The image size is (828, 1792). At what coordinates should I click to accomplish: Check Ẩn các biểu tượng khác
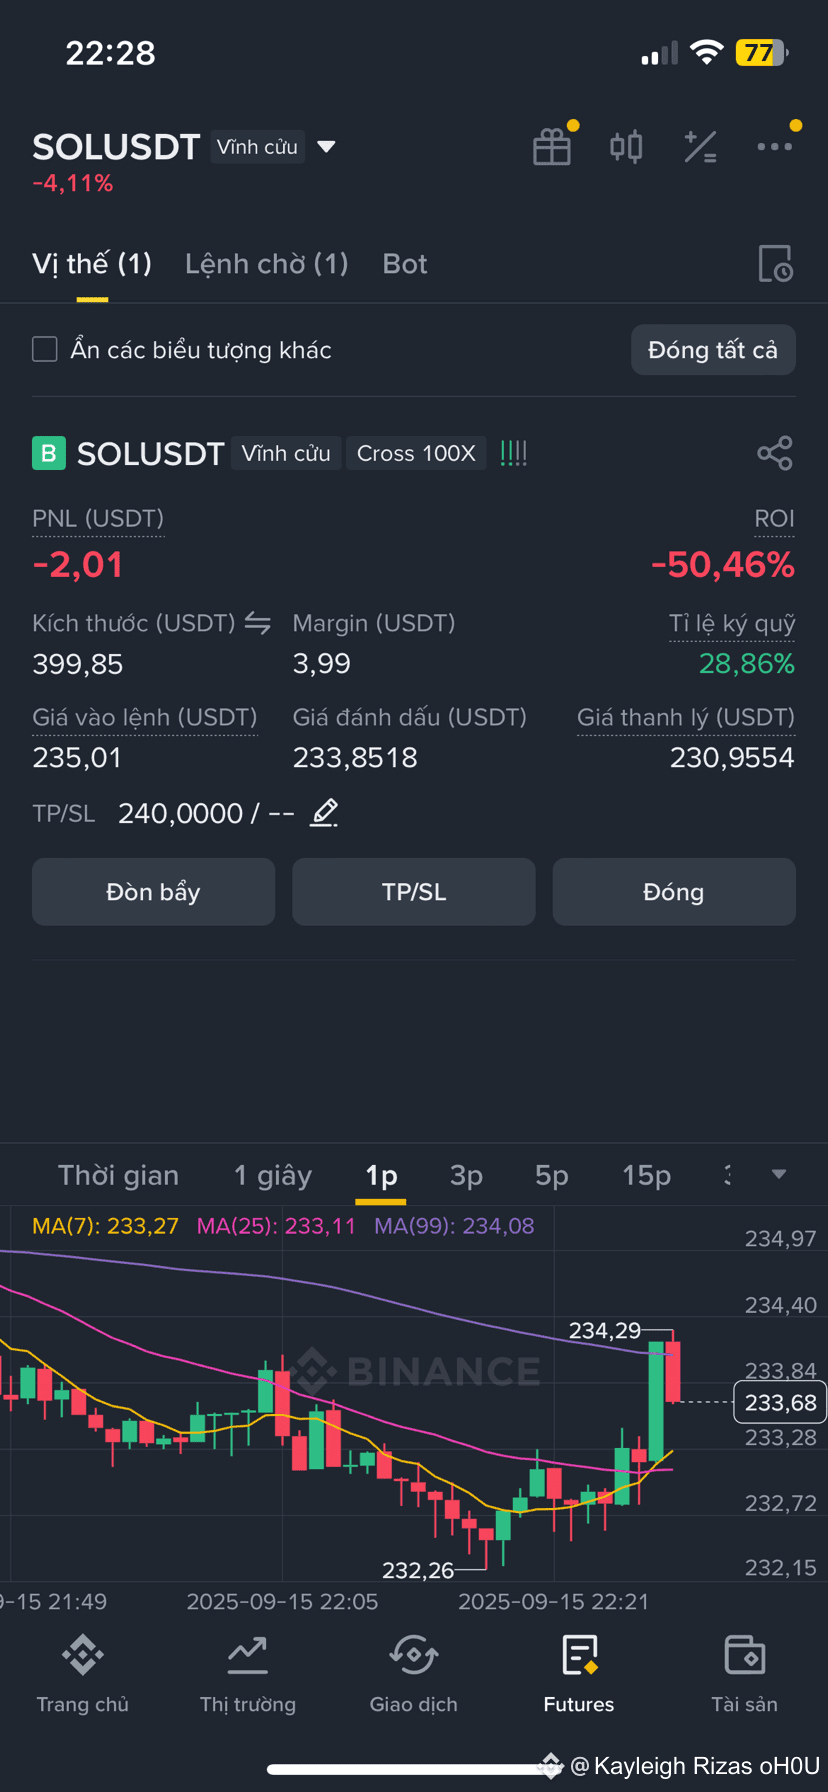click(x=45, y=349)
